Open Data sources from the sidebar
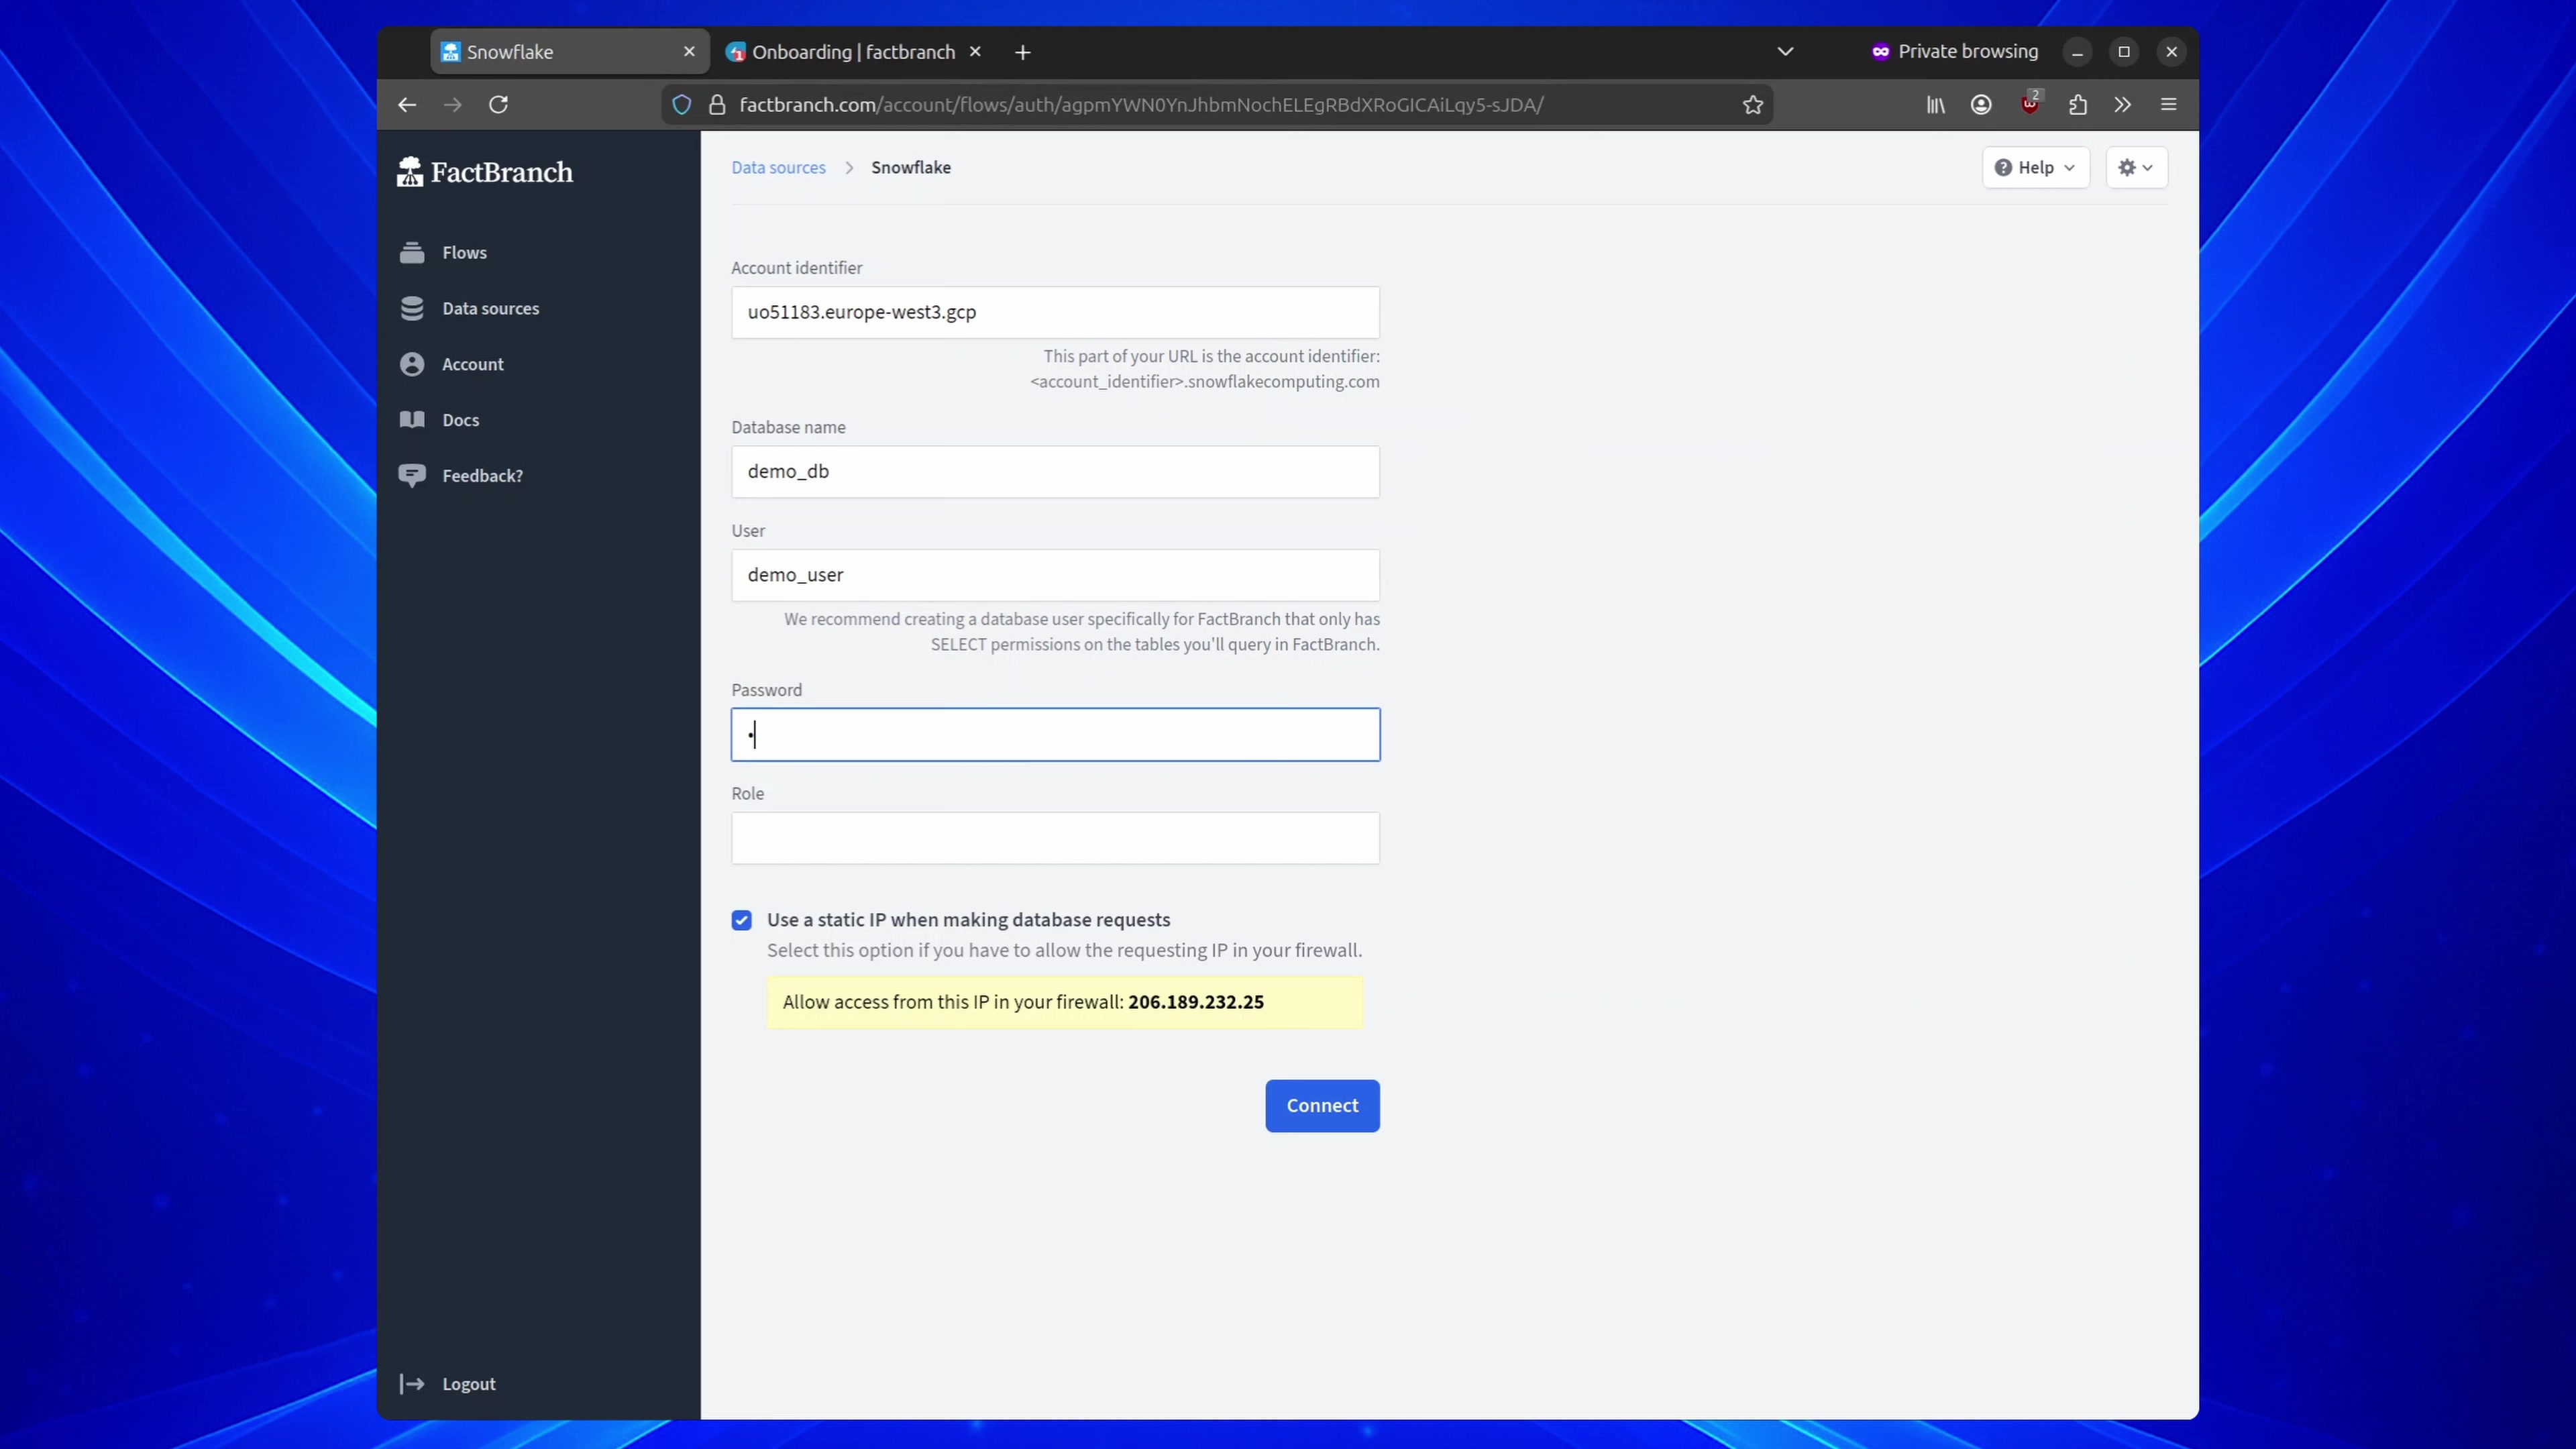The image size is (2576, 1449). coord(490,308)
